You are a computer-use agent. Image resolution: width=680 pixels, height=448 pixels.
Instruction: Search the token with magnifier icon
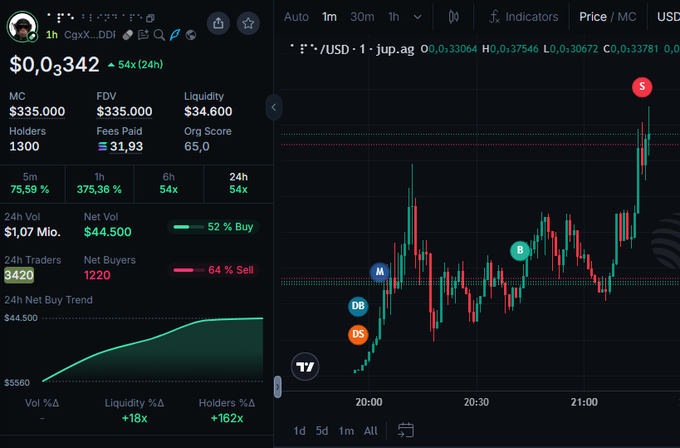click(x=159, y=35)
